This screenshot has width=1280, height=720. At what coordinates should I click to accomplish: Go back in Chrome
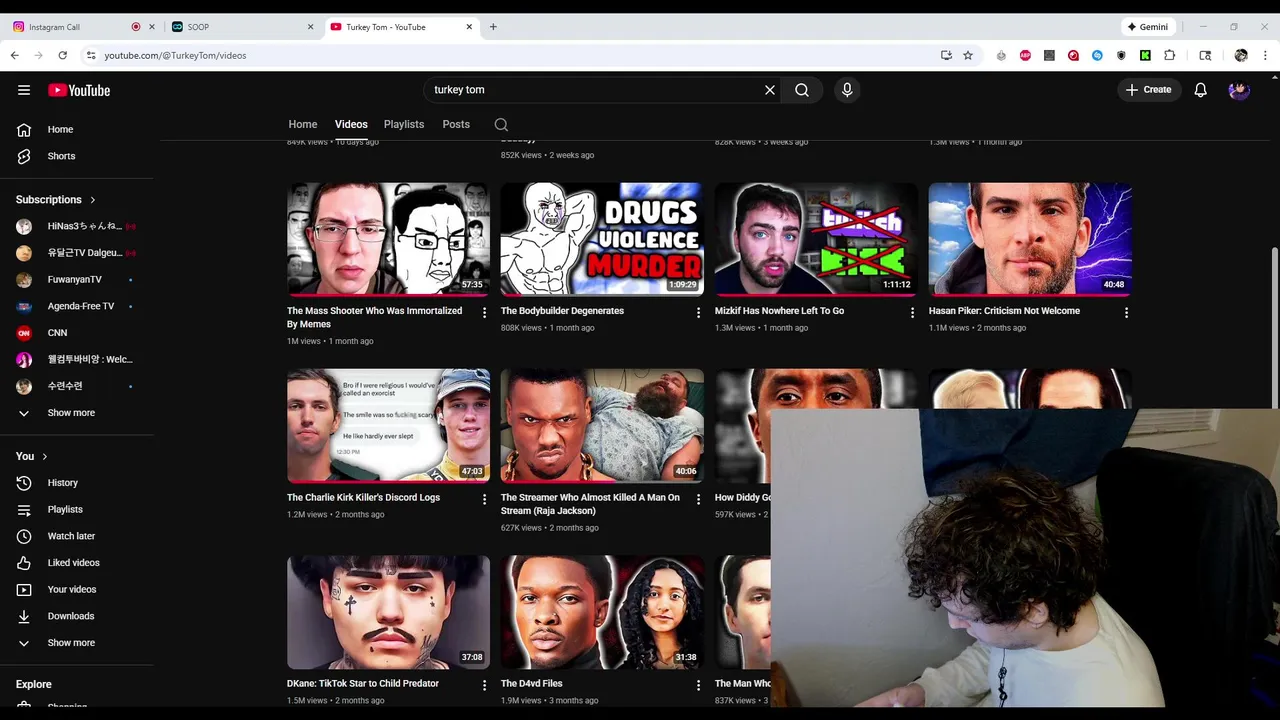click(x=14, y=55)
